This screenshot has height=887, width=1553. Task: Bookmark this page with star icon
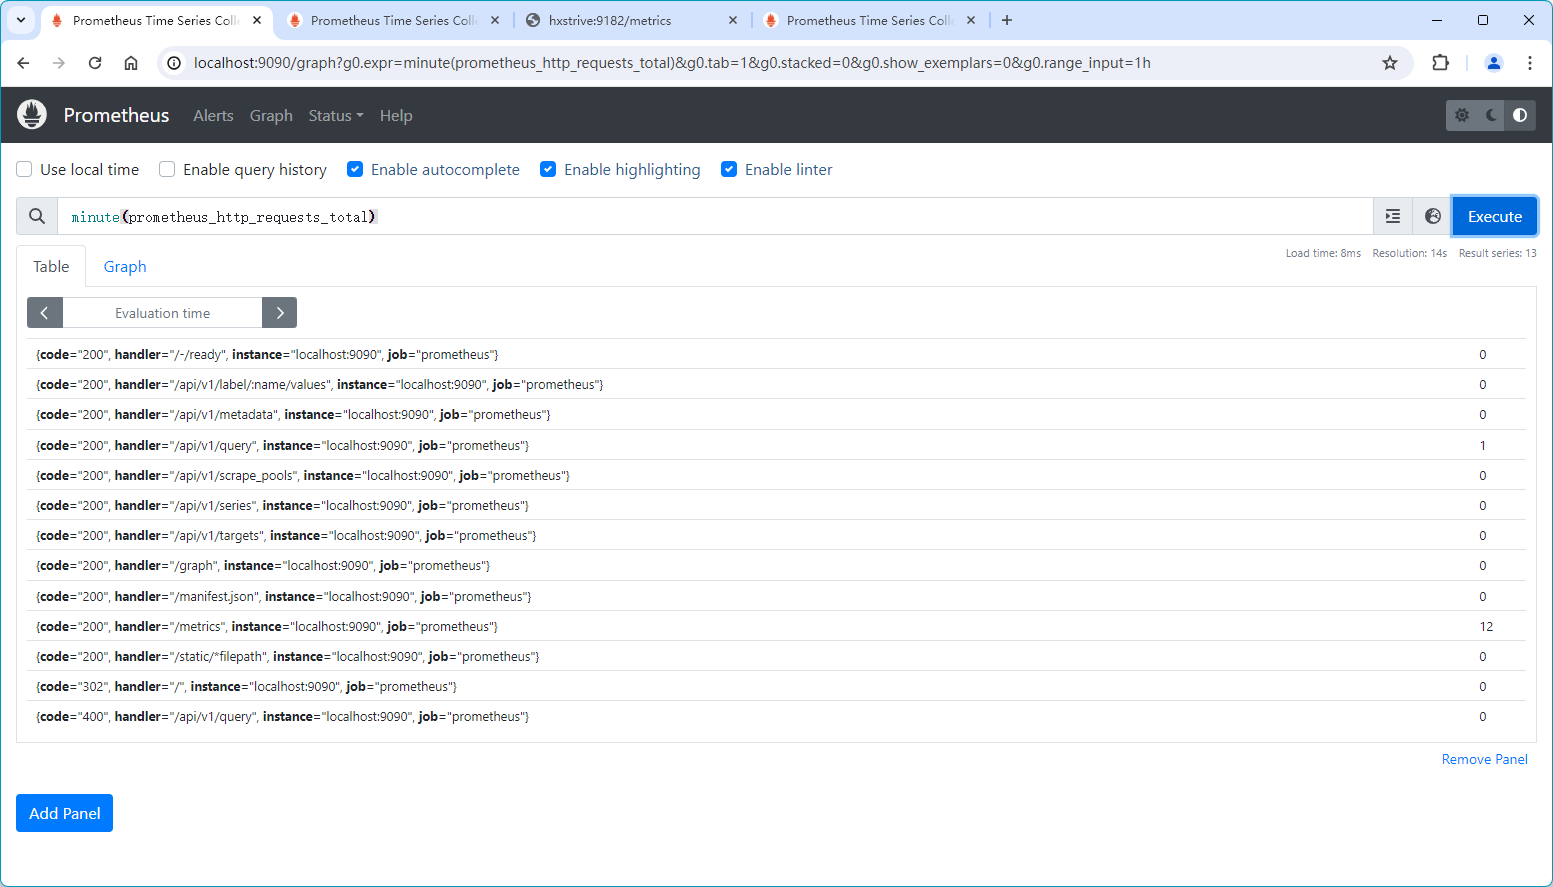click(x=1390, y=63)
